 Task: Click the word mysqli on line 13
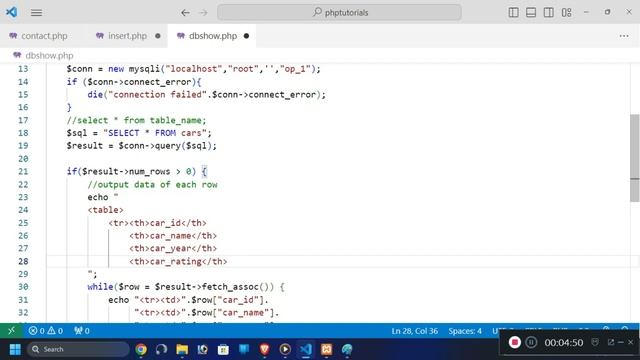(144, 69)
